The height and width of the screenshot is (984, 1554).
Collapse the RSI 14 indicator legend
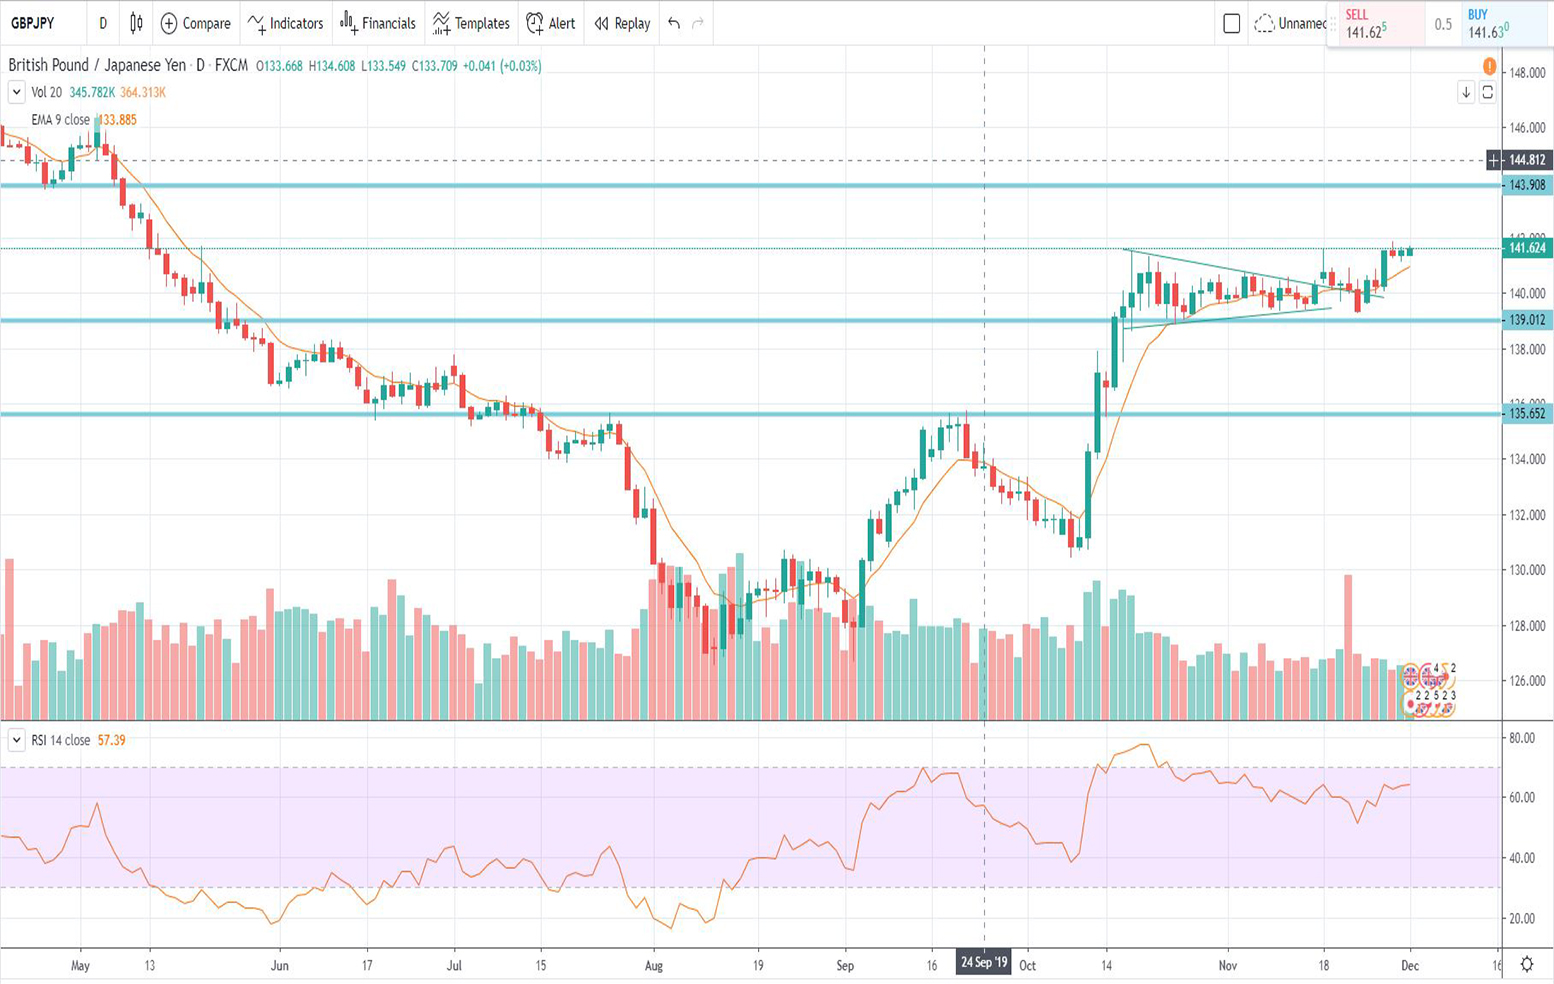pyautogui.click(x=16, y=740)
